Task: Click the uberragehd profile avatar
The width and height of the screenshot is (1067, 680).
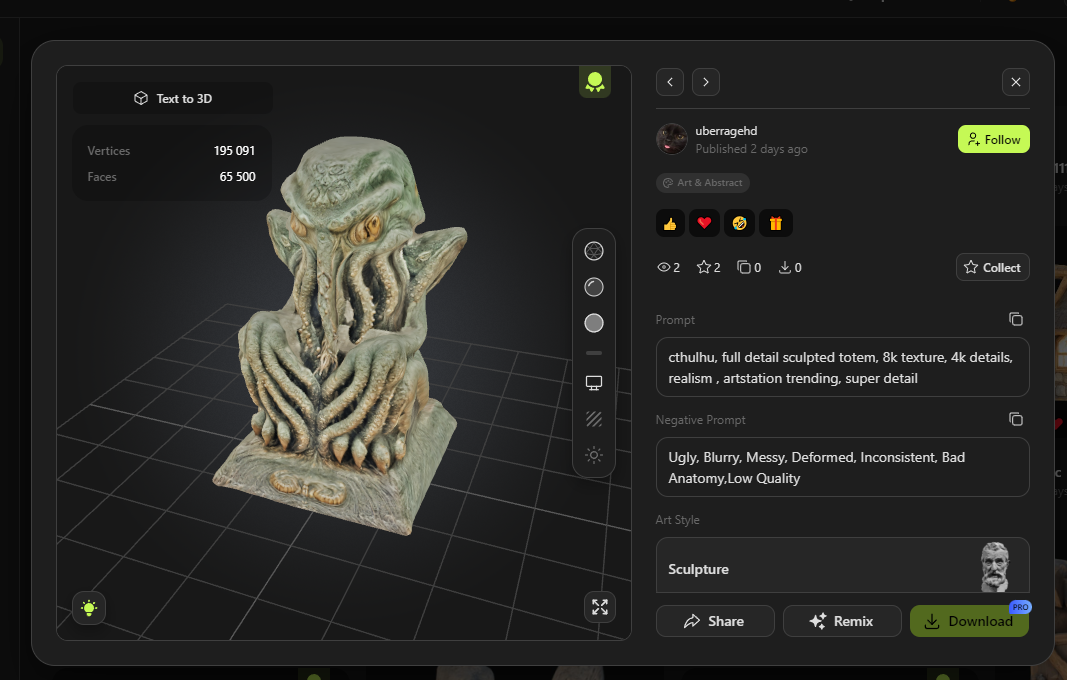Action: point(672,140)
